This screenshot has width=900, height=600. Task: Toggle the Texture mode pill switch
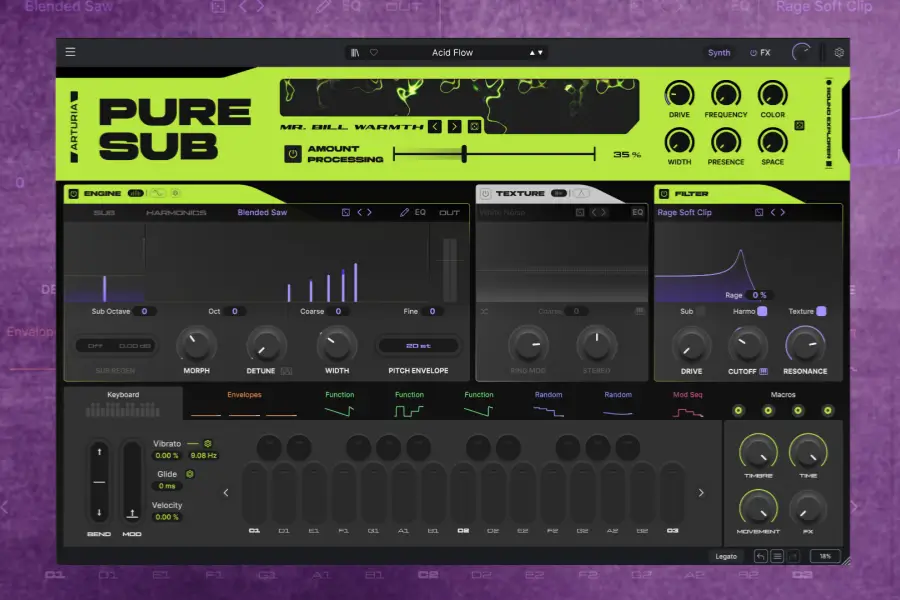click(x=558, y=193)
